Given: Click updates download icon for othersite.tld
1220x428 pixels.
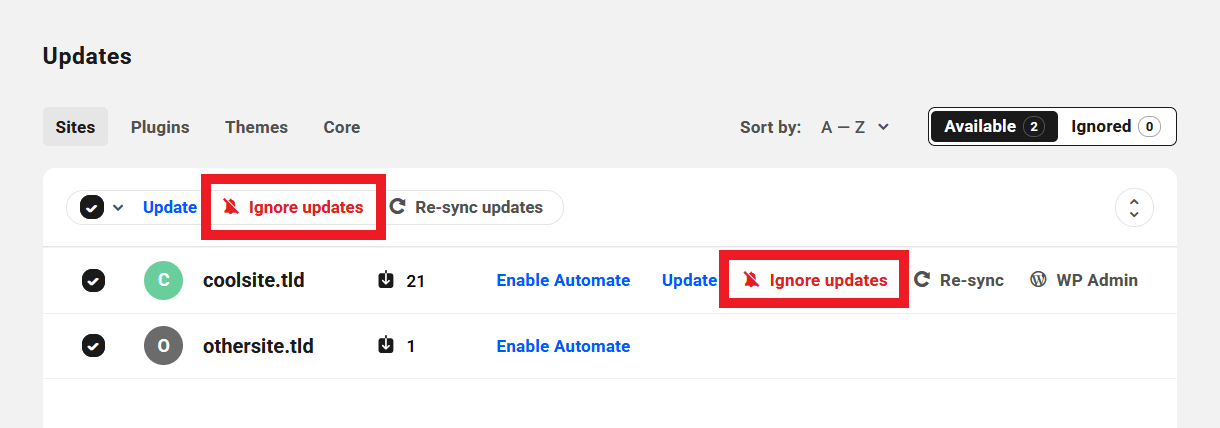Looking at the screenshot, I should click(x=386, y=346).
